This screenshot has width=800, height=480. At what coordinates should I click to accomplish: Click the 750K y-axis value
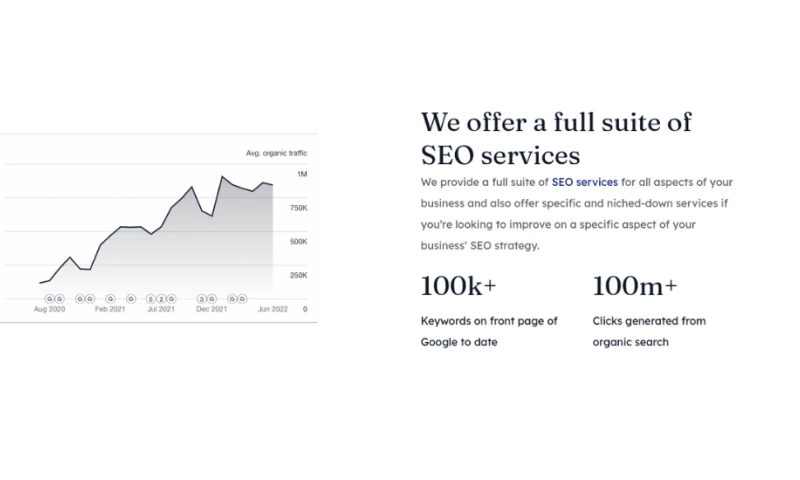298,208
